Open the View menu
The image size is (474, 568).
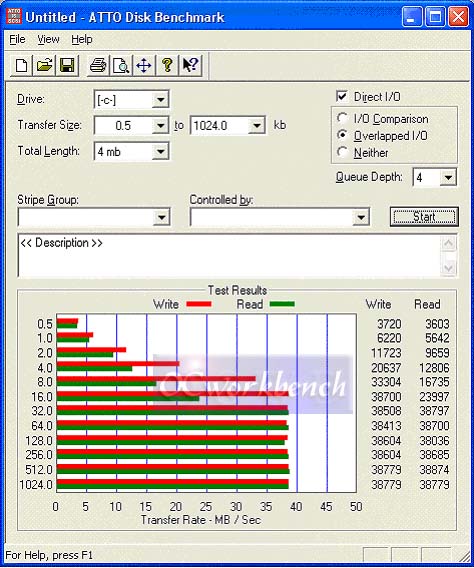click(48, 39)
